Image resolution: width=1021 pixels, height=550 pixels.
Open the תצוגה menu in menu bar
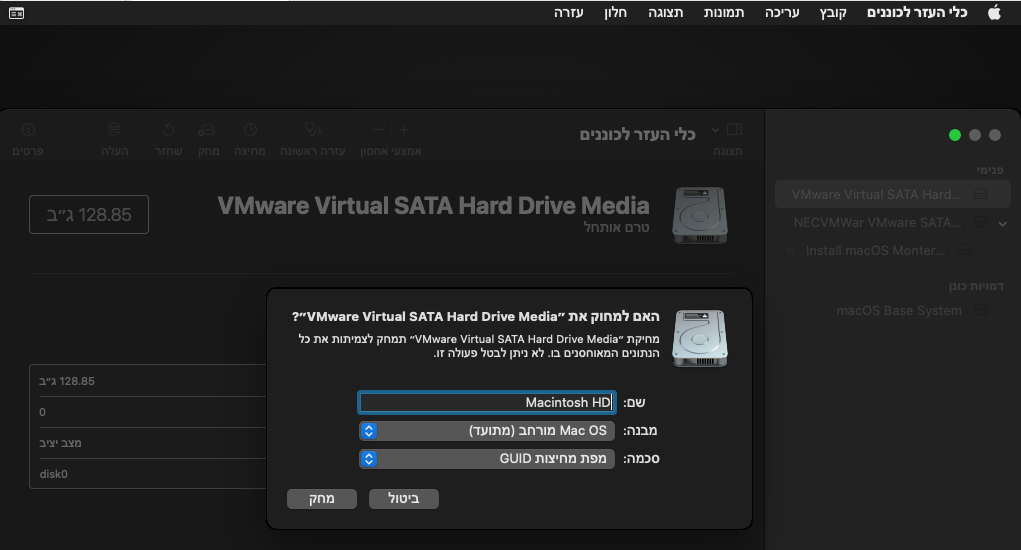pyautogui.click(x=665, y=12)
